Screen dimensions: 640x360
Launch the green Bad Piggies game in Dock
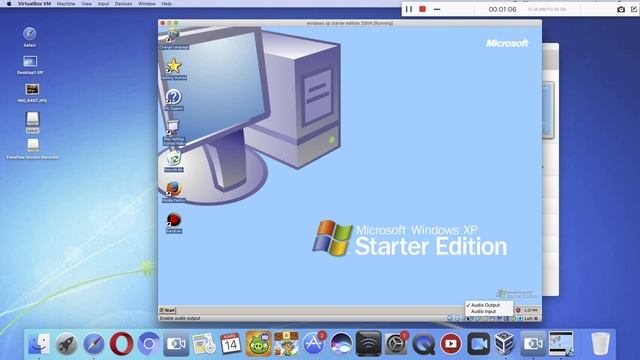click(258, 344)
